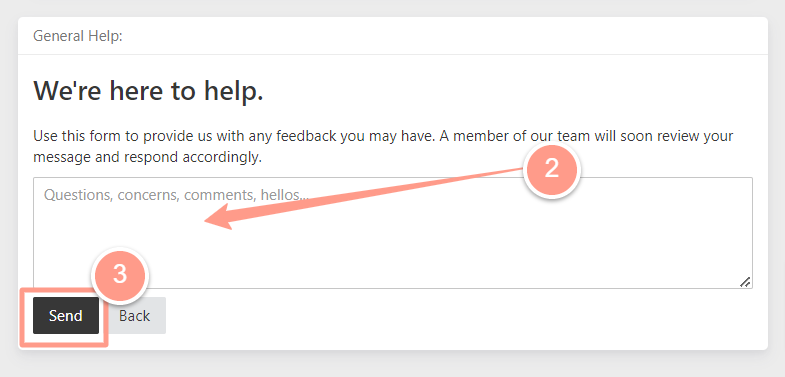
Task: Select the 'General Help:' header label
Action: coord(78,36)
